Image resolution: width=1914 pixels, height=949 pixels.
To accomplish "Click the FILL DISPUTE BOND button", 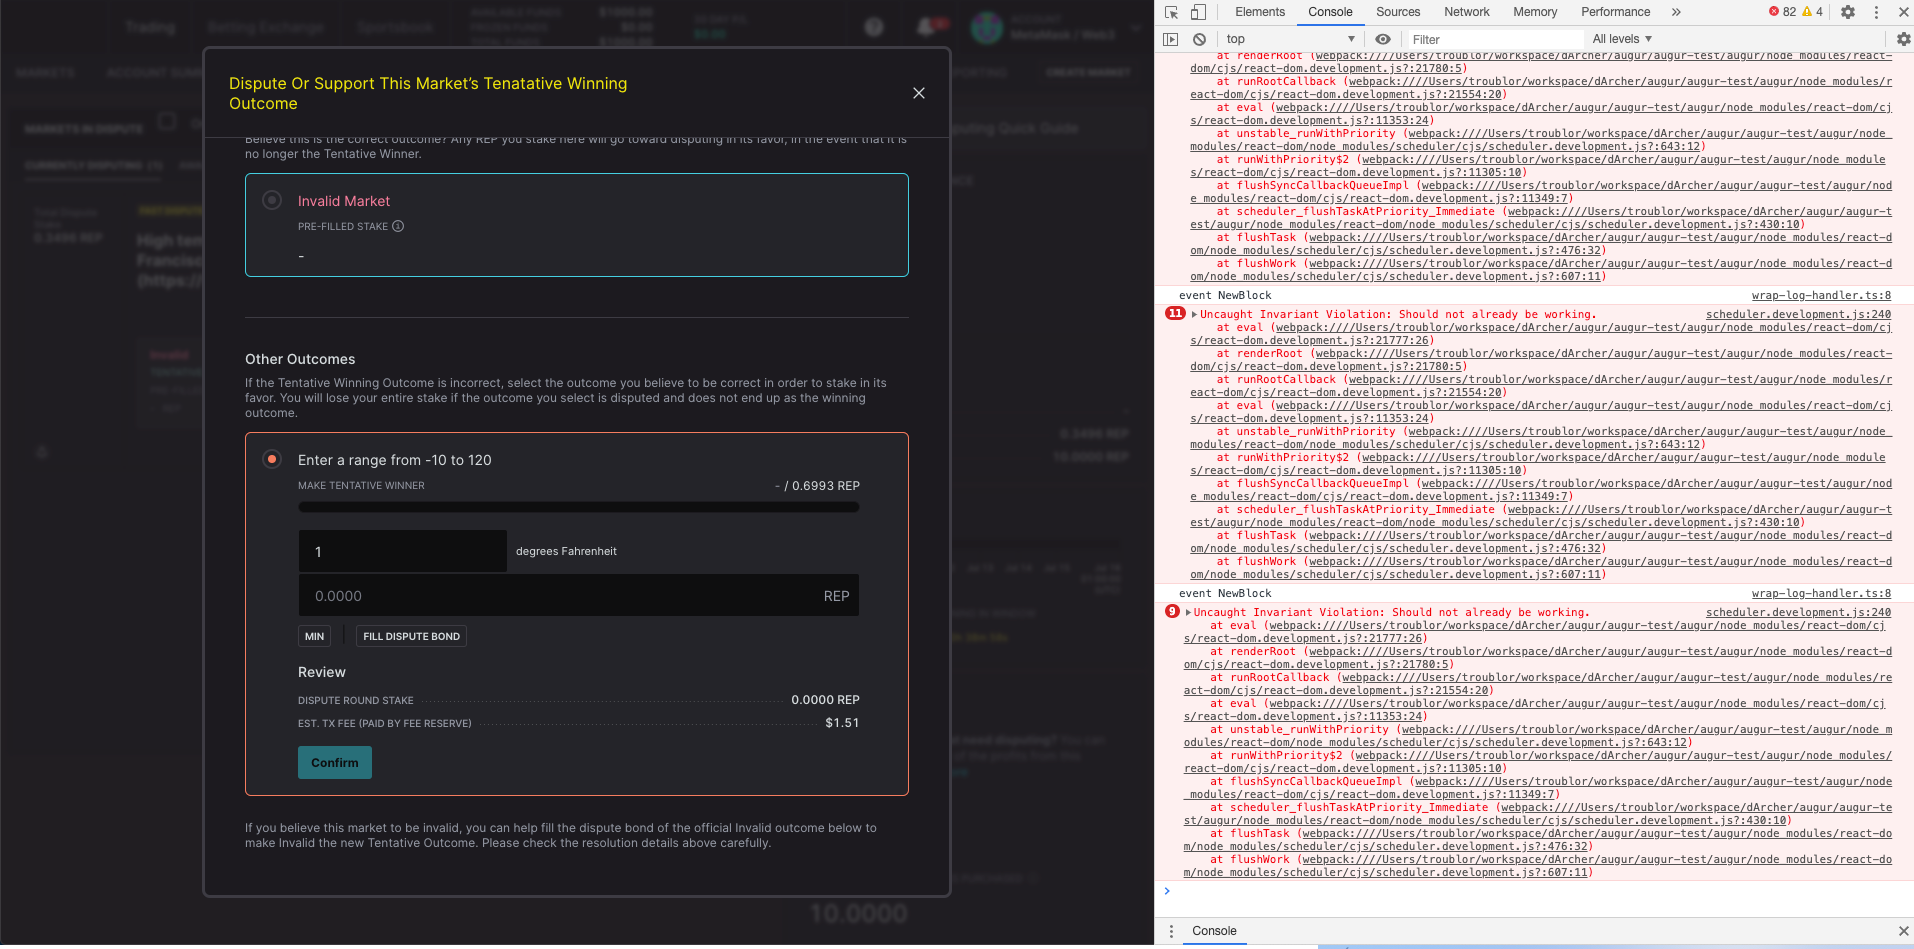I will [x=410, y=636].
